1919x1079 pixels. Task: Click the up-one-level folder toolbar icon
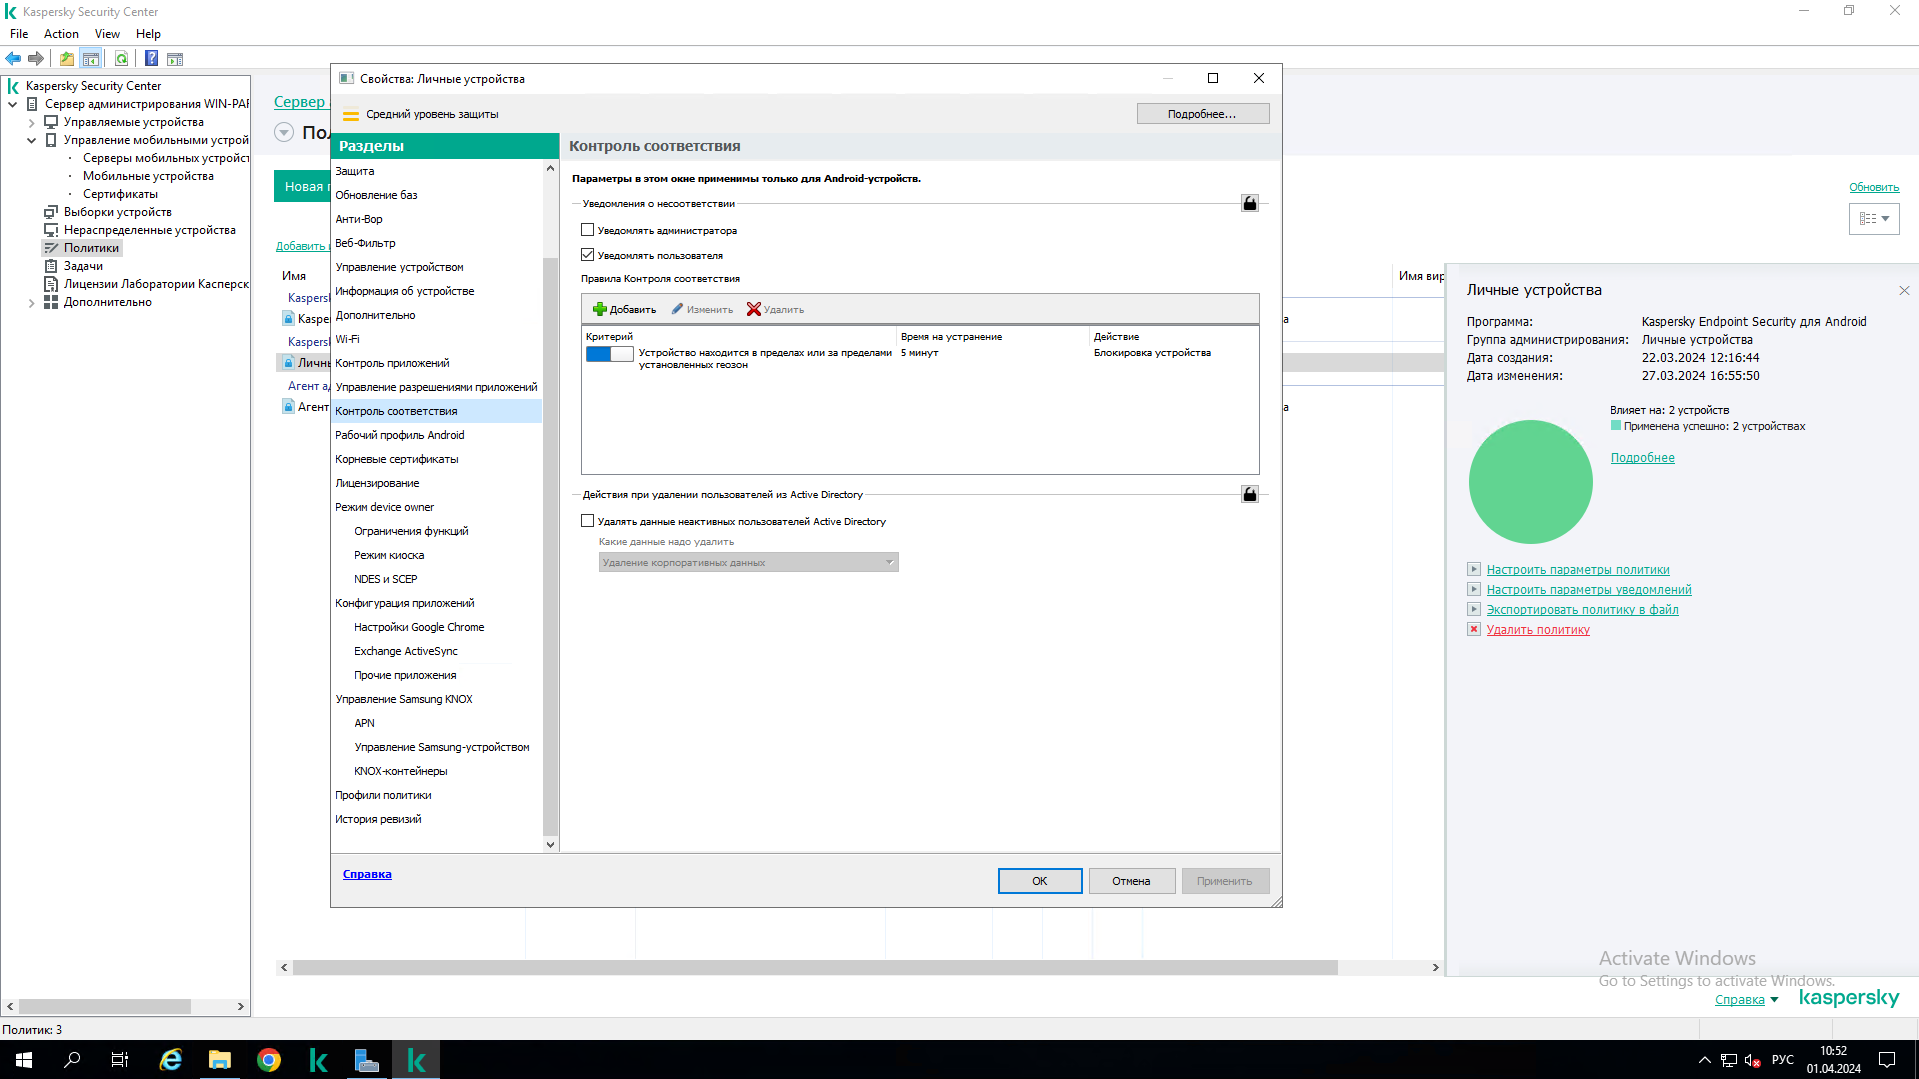coord(67,59)
